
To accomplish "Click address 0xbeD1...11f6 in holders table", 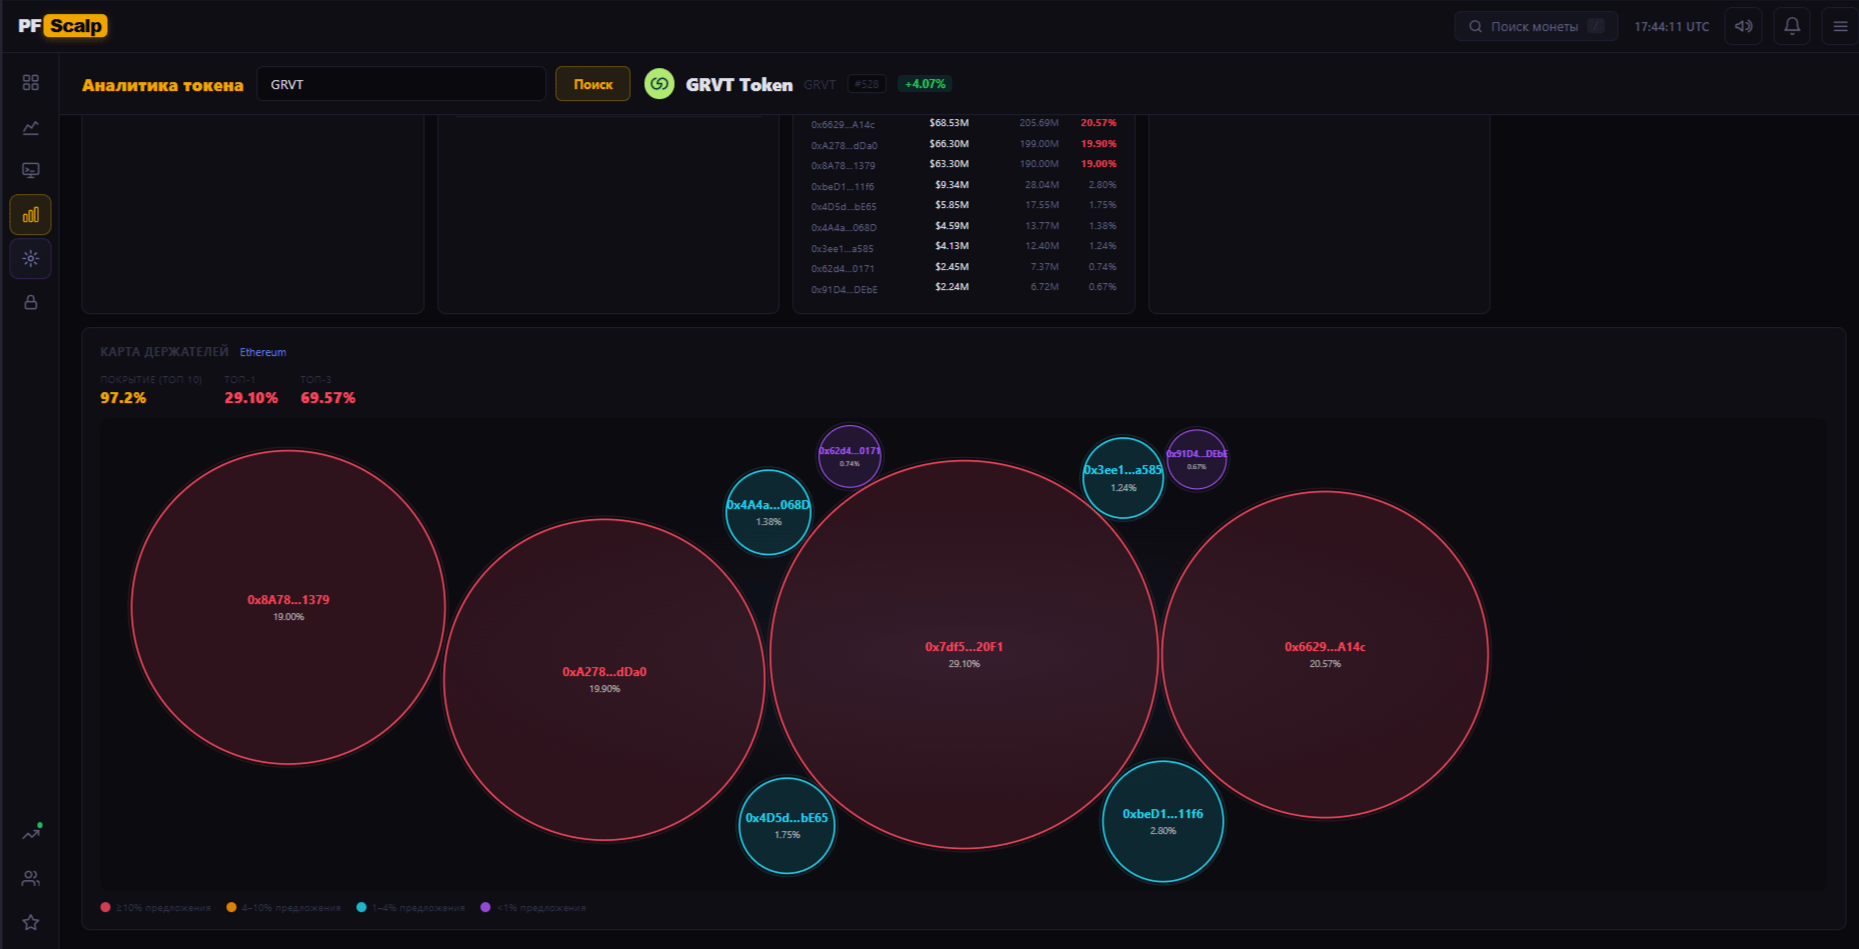I will tap(843, 187).
